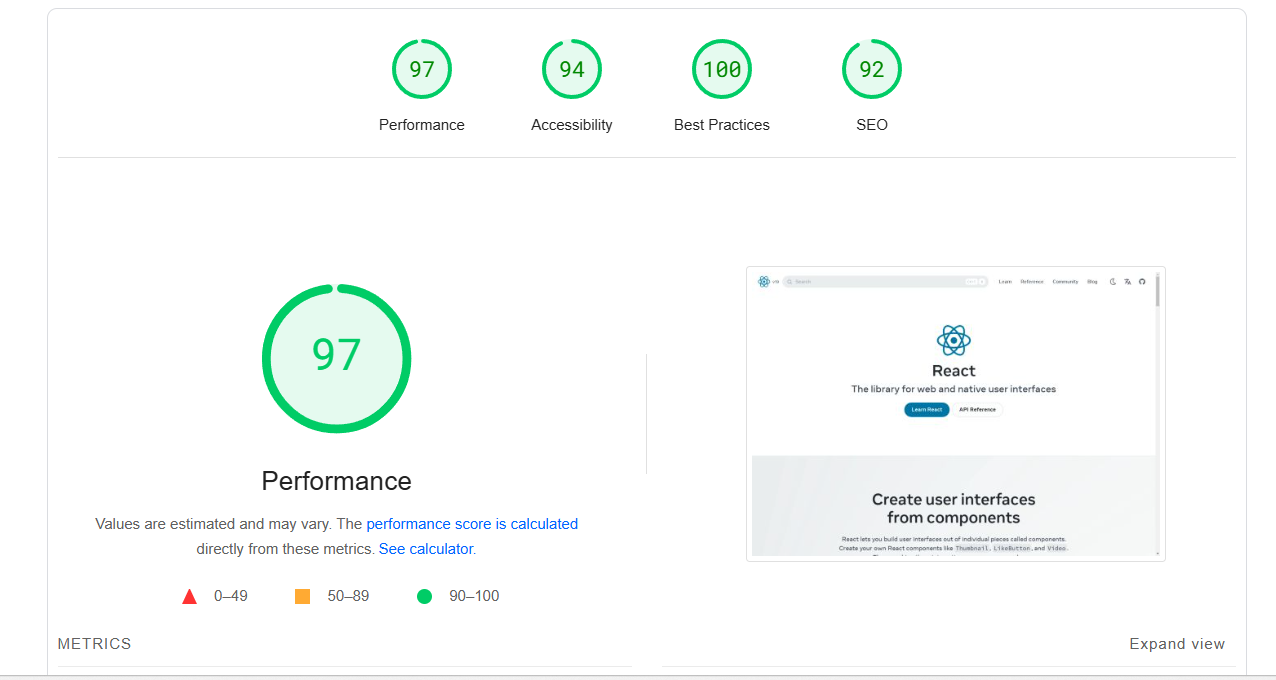Open the 'performance score is calculated' link
This screenshot has width=1276, height=680.
tap(472, 524)
